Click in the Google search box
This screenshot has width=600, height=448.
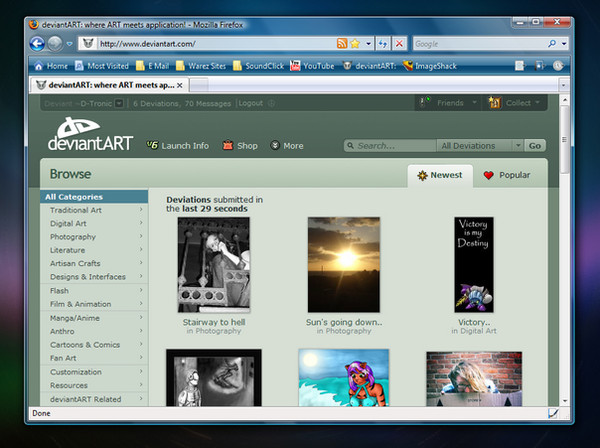click(480, 44)
